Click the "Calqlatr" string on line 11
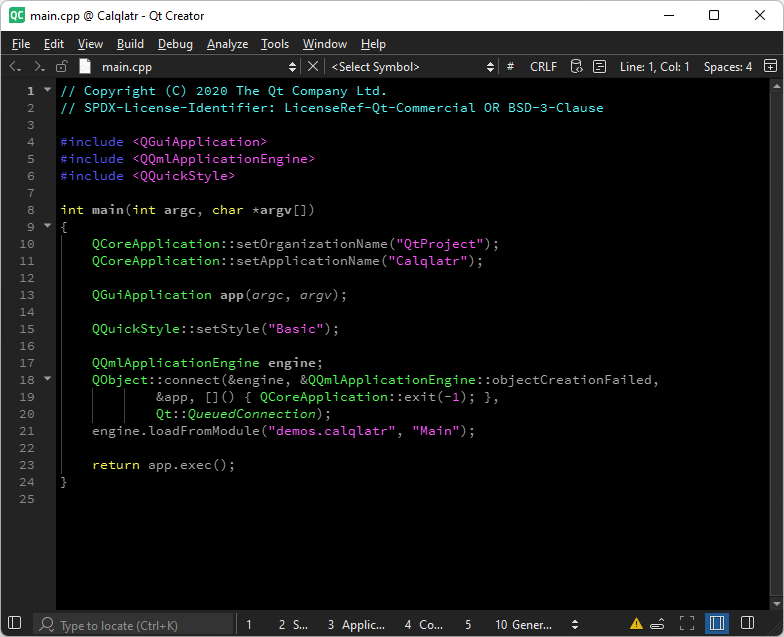The image size is (784, 637). (x=428, y=261)
